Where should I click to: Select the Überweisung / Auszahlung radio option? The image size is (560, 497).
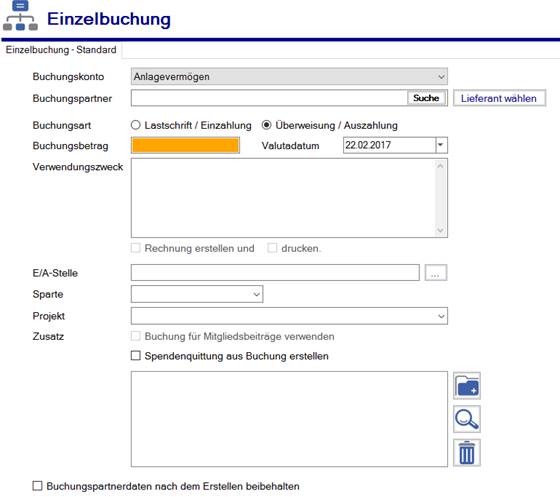(x=266, y=125)
